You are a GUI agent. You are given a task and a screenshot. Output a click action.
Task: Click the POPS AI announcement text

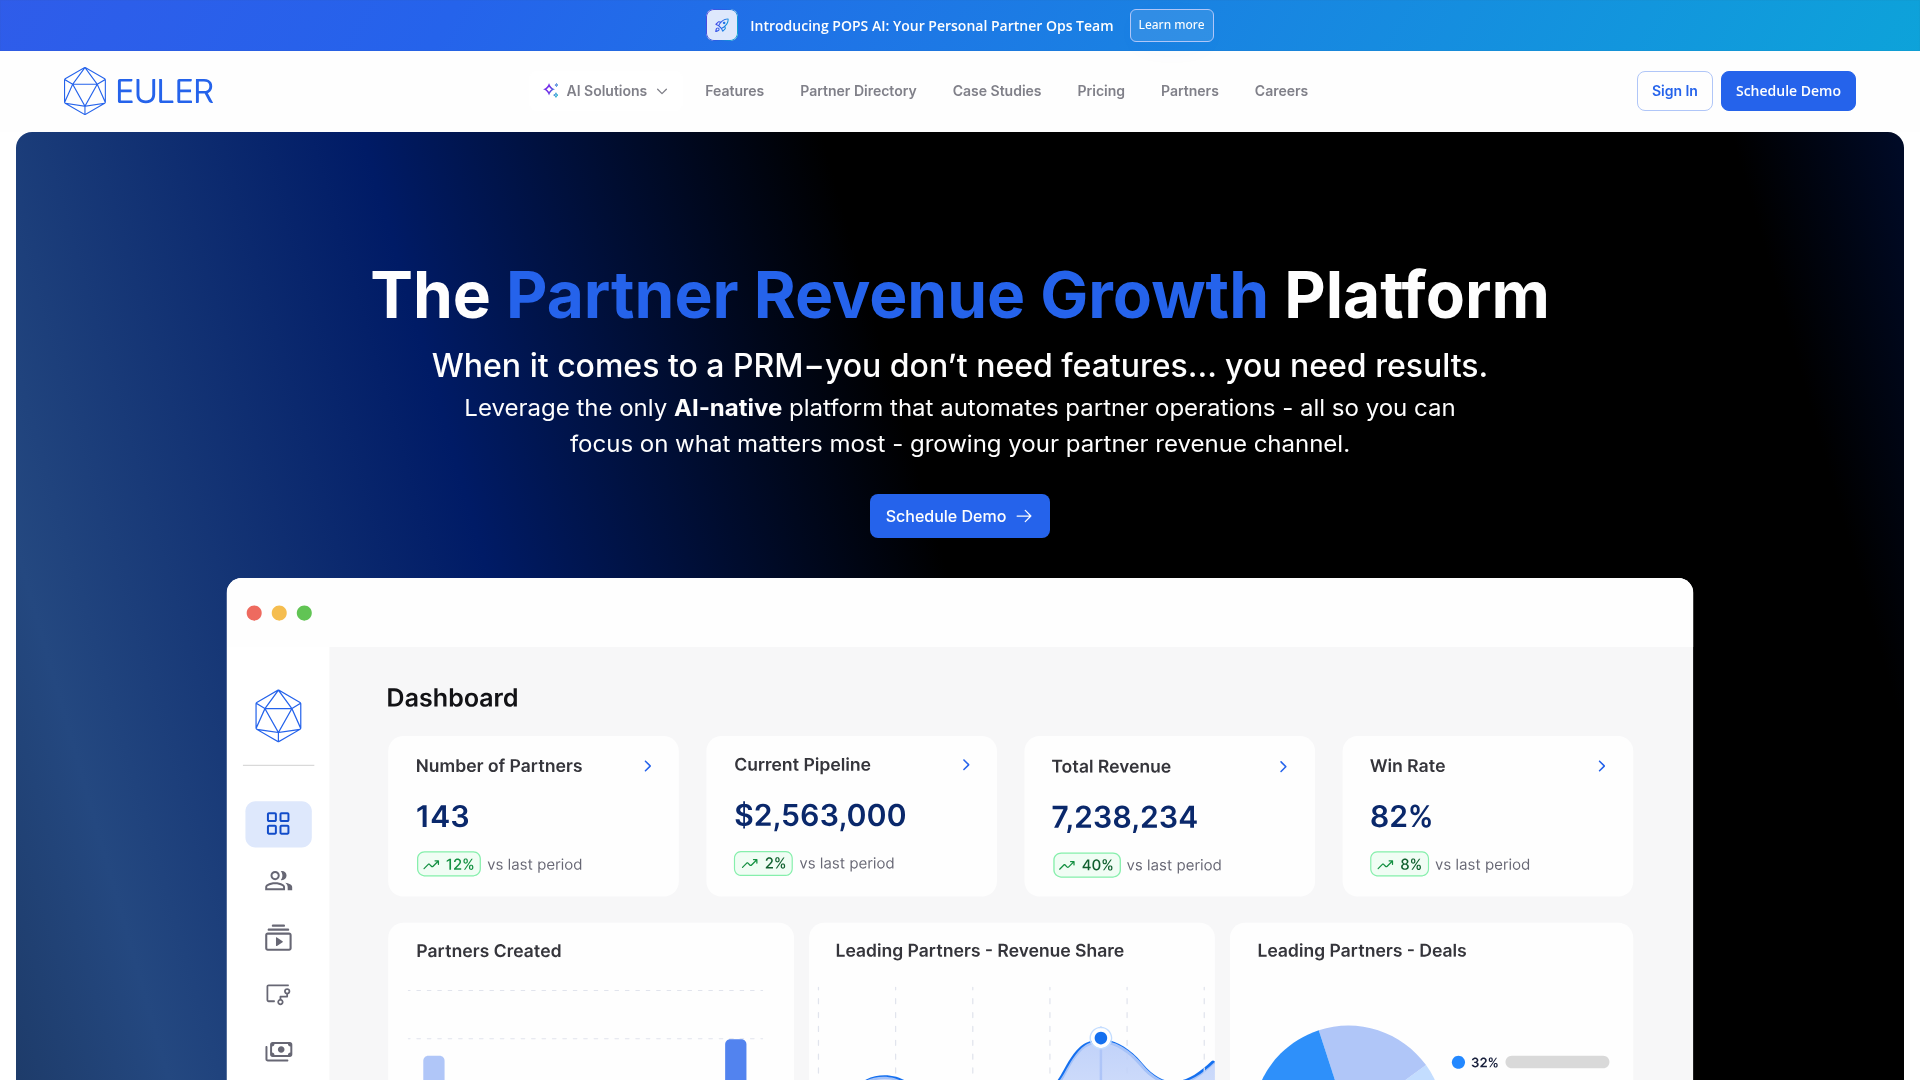click(x=931, y=26)
